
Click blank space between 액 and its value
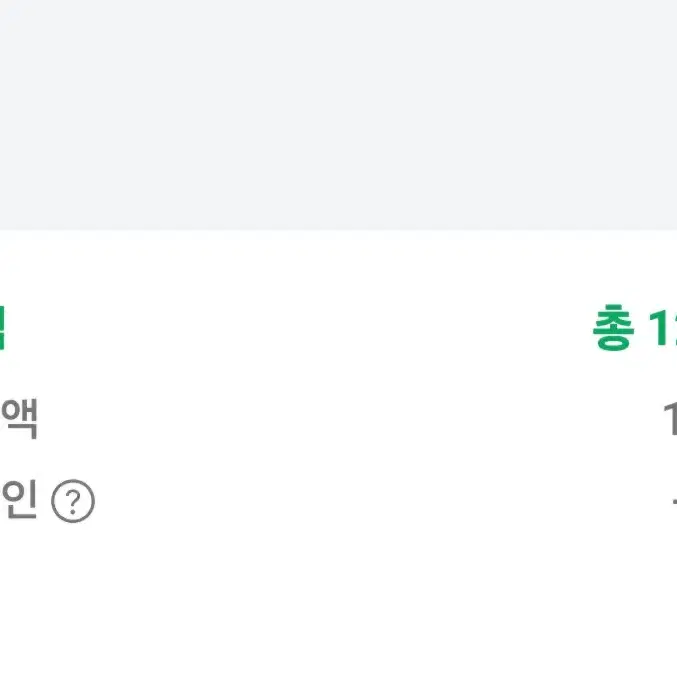350,419
